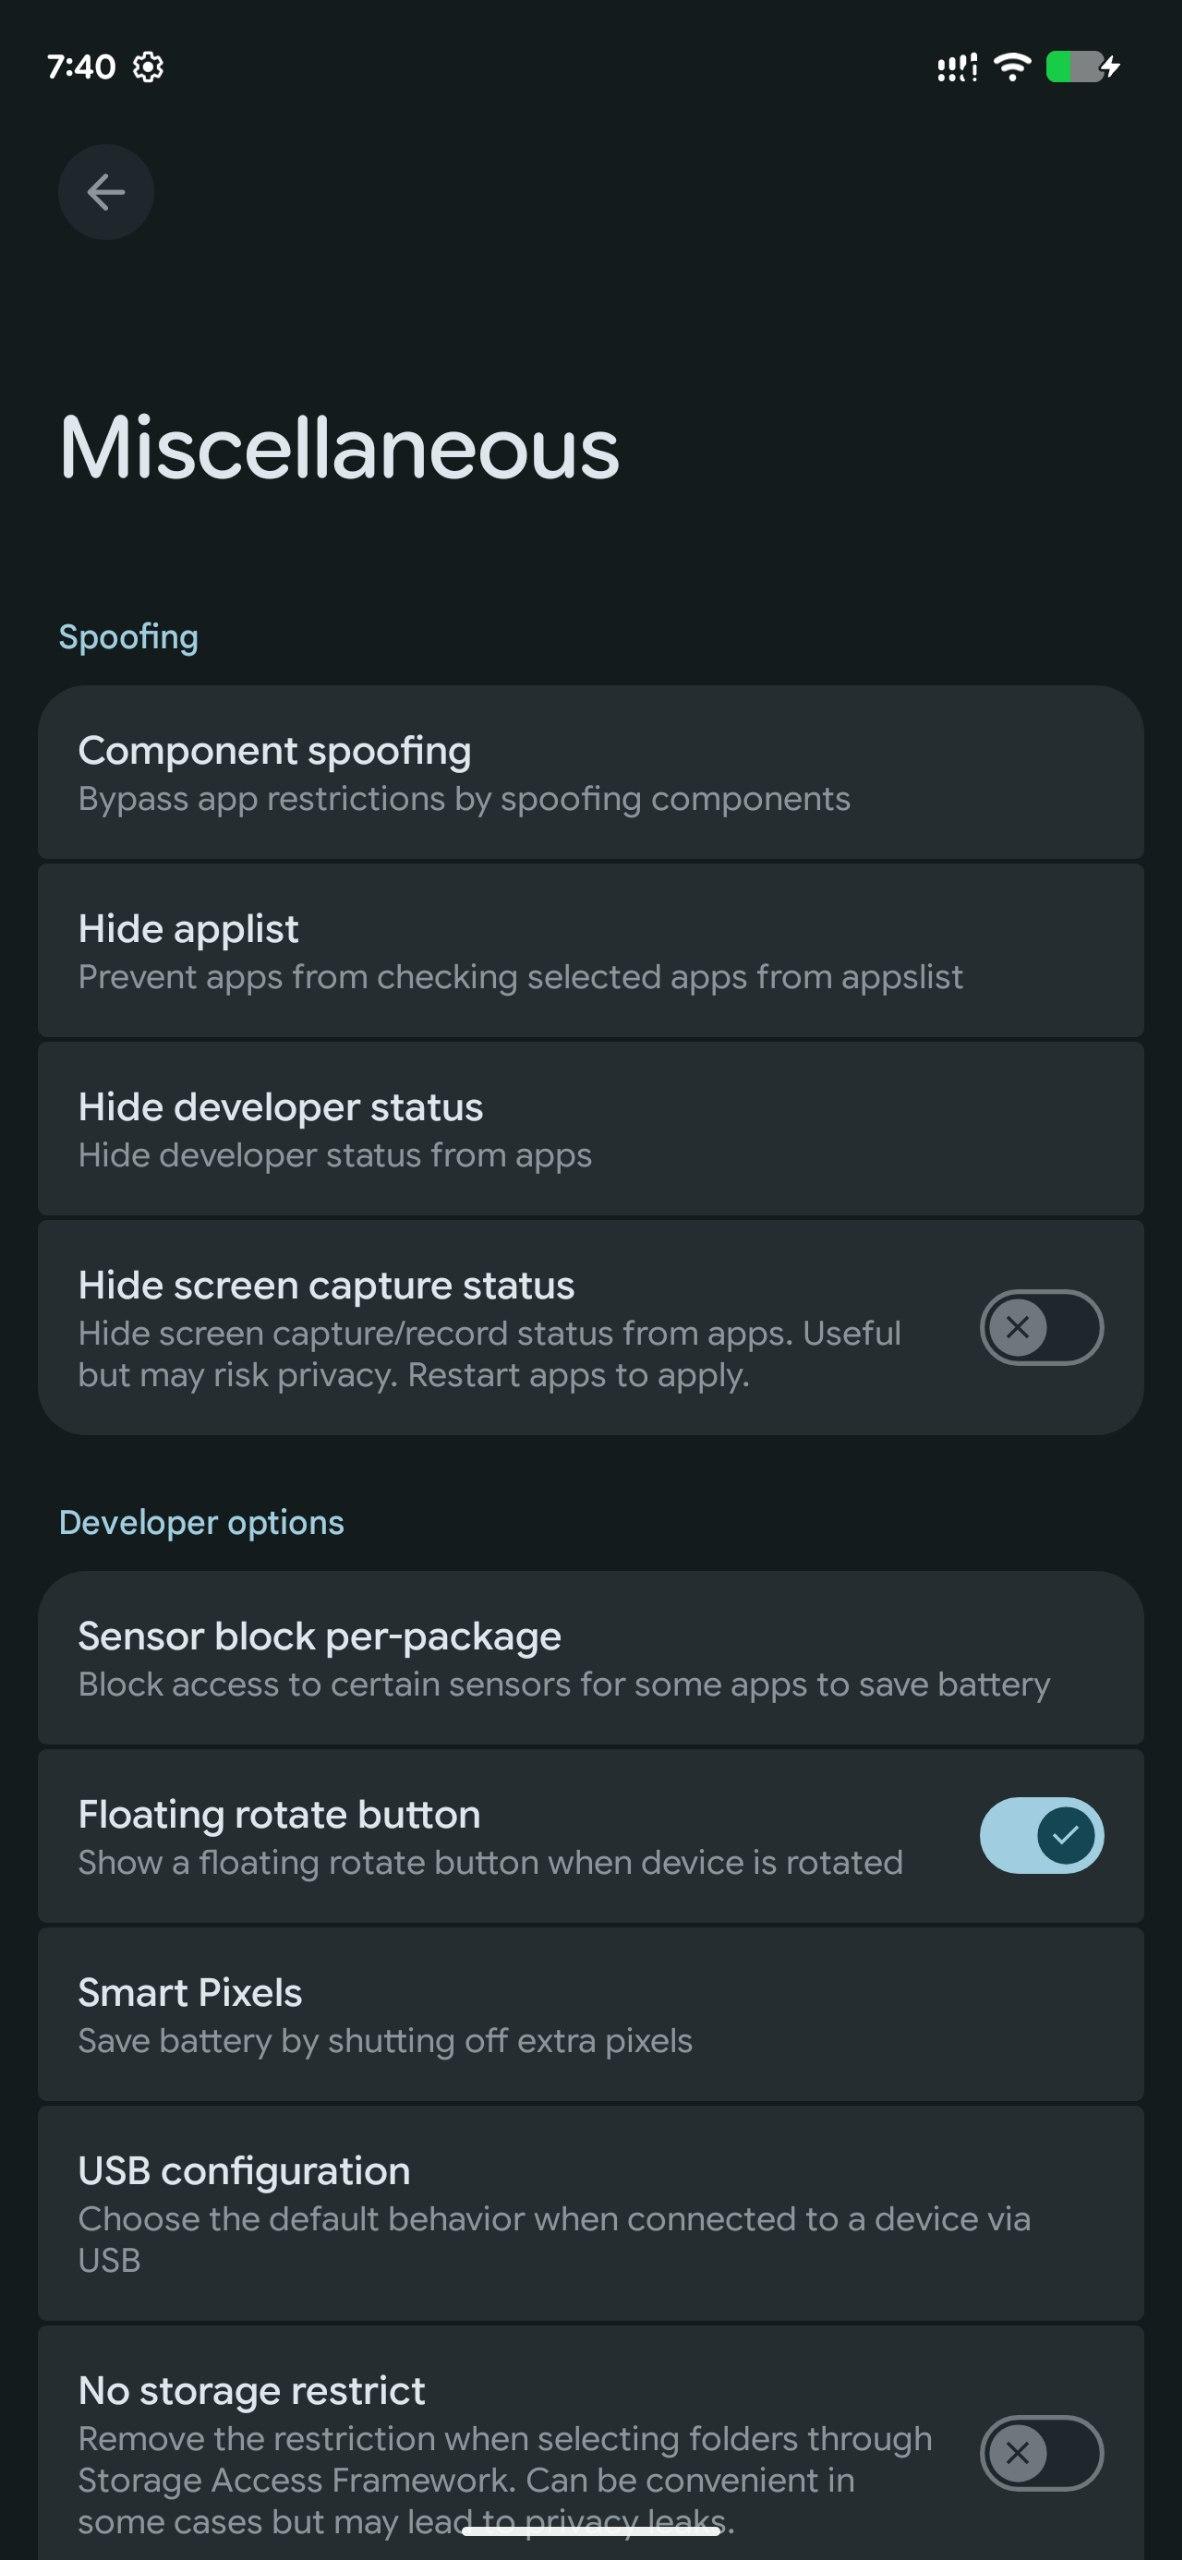Tap the cellular signal icon
Screen dimensions: 1182x2560
click(956, 68)
